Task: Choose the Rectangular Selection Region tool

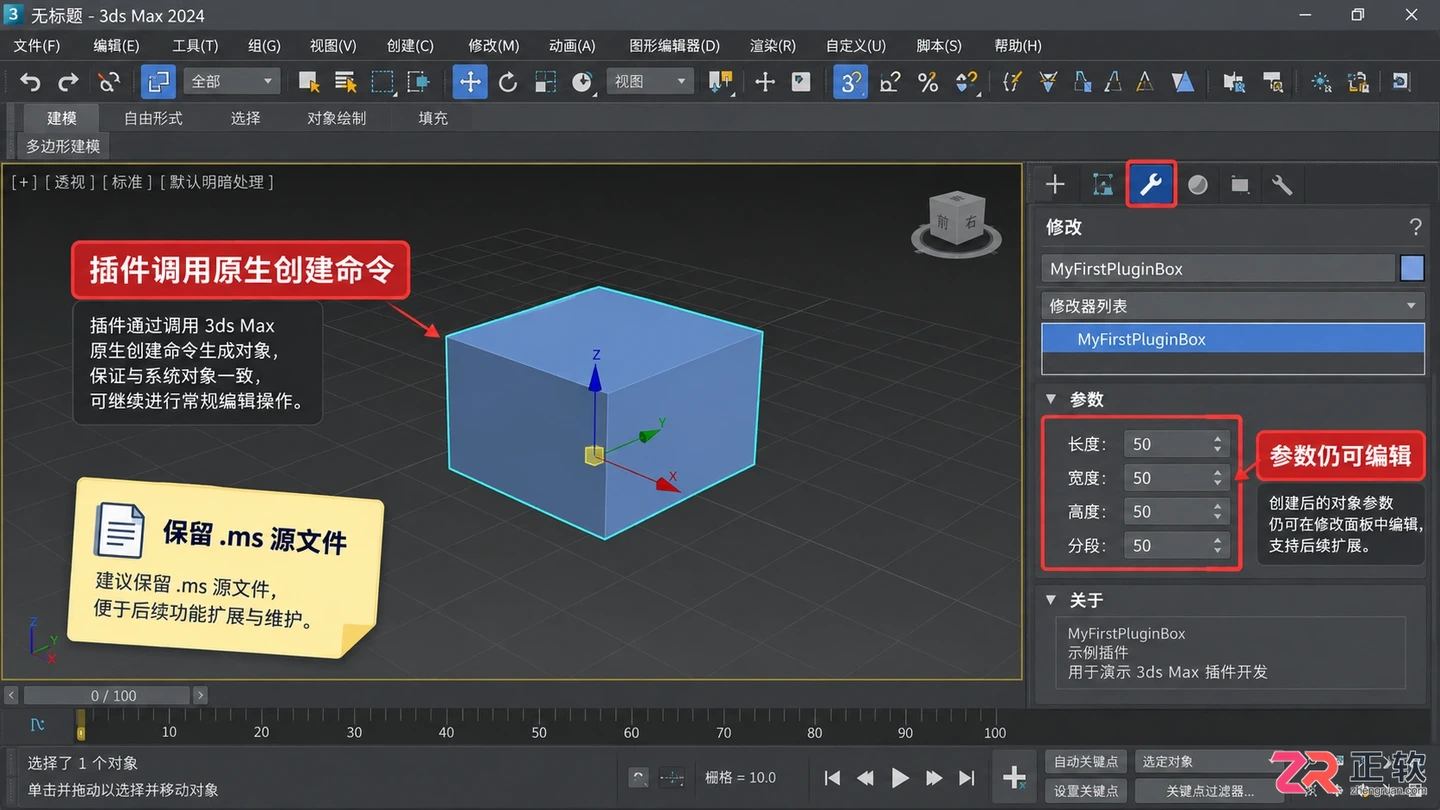Action: point(383,82)
